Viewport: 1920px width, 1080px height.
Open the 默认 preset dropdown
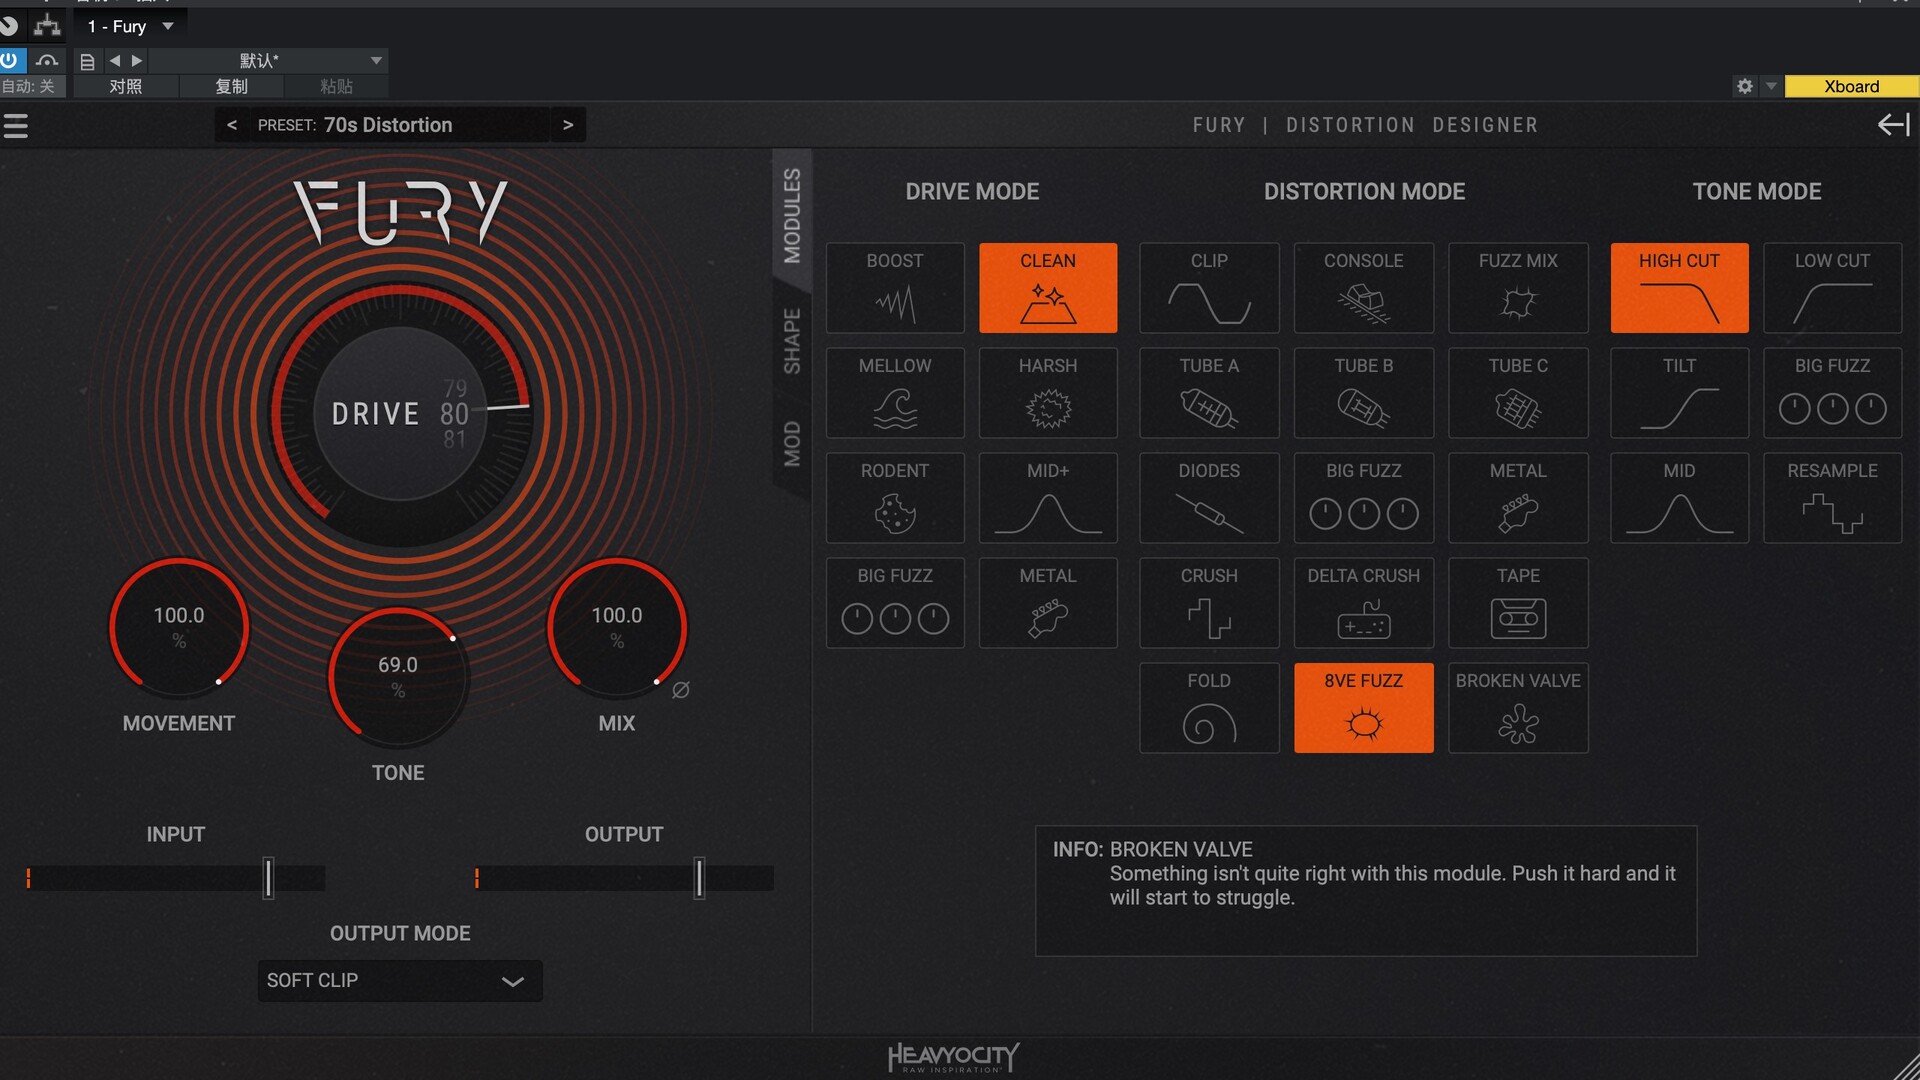(268, 61)
